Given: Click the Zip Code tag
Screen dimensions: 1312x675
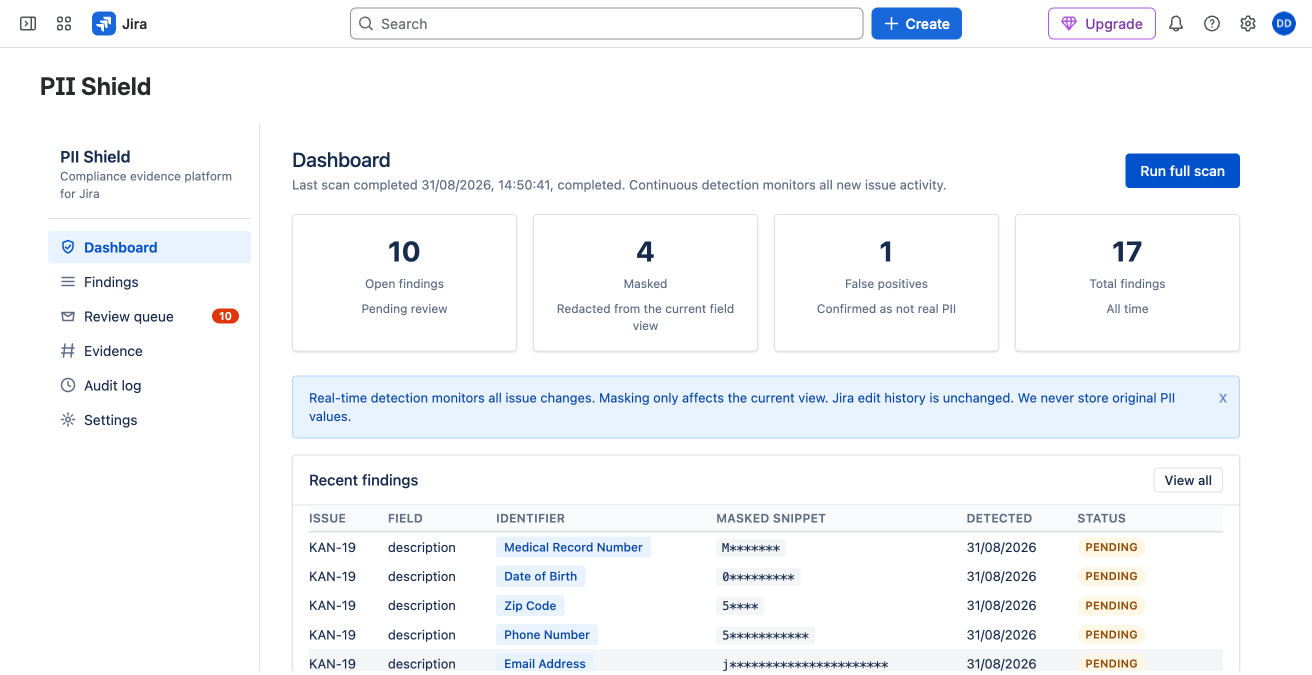Looking at the screenshot, I should [x=530, y=605].
